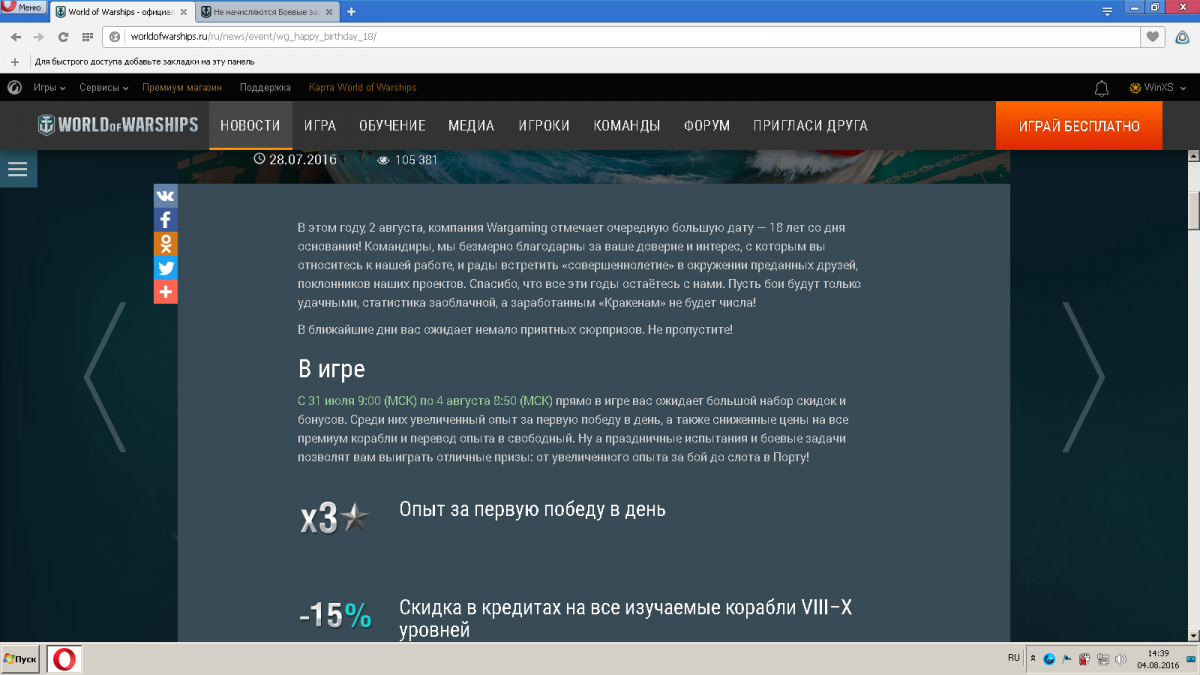Open the МЕДИА section
Viewport: 1200px width, 675px height.
coord(471,126)
